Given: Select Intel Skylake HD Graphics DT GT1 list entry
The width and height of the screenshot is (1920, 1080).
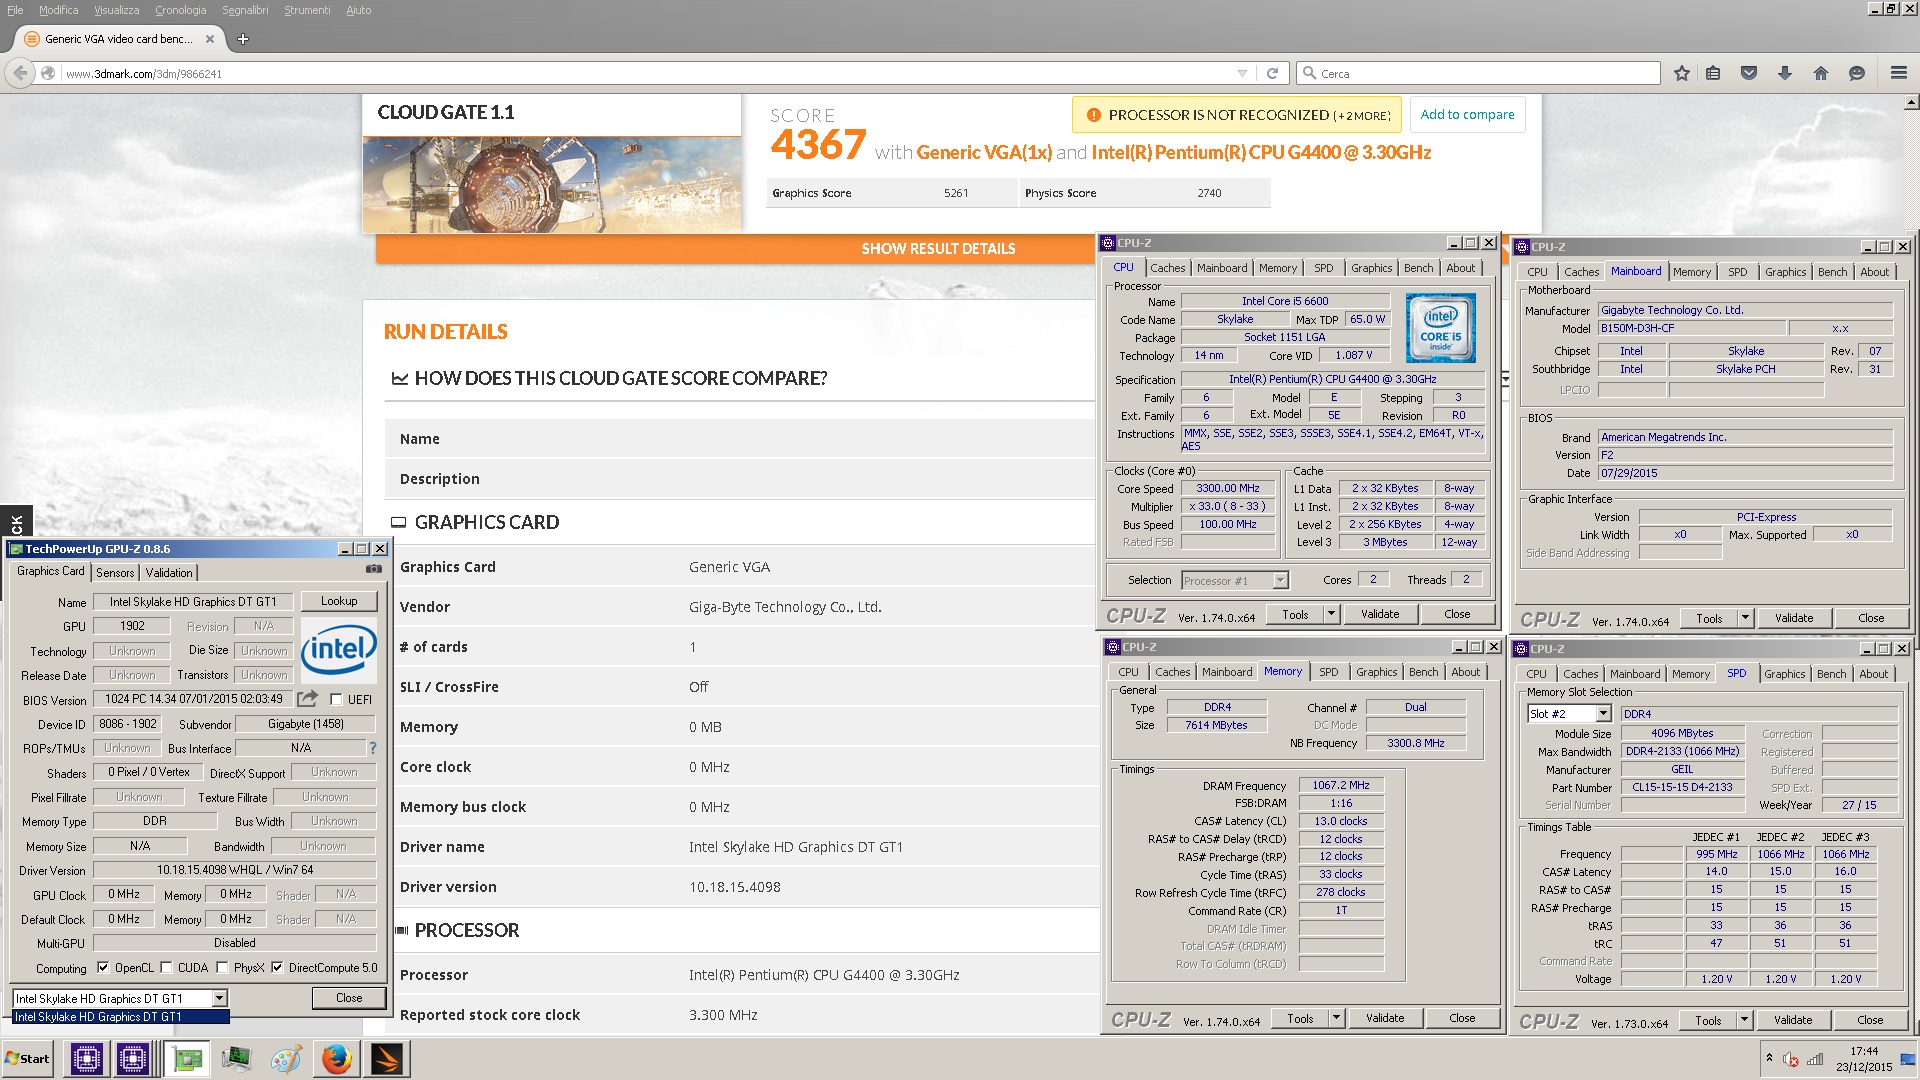Looking at the screenshot, I should (x=120, y=1017).
